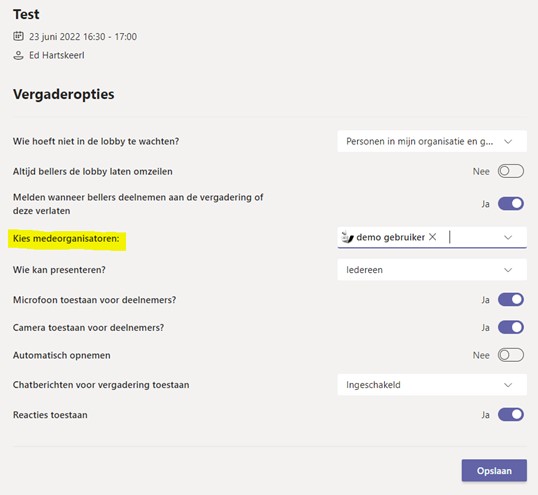Click the organizer person icon beside Ed Hartskeerl
This screenshot has width=538, height=495.
[18, 55]
